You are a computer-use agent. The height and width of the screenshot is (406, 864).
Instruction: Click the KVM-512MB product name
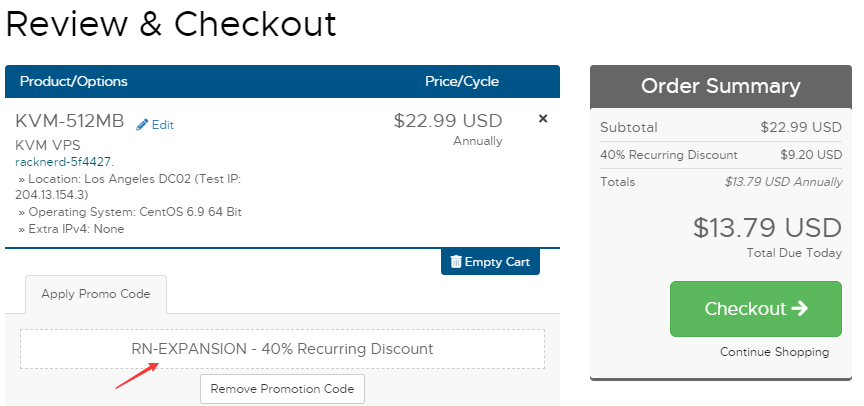(70, 122)
